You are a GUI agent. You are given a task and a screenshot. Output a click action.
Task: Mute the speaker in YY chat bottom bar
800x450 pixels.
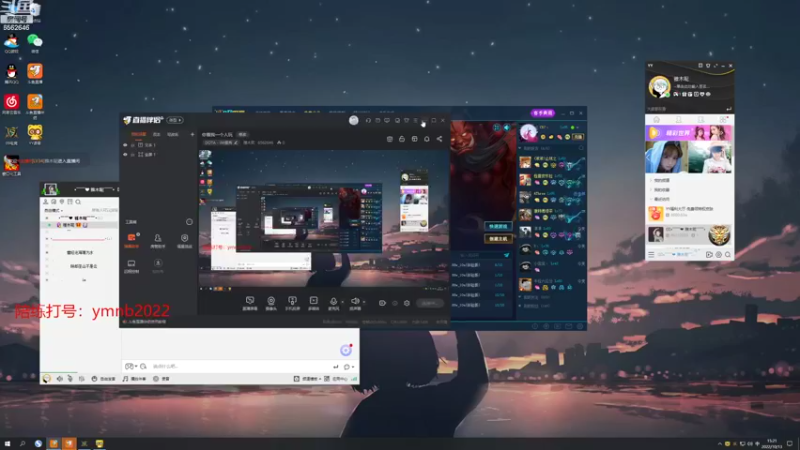click(x=60, y=379)
